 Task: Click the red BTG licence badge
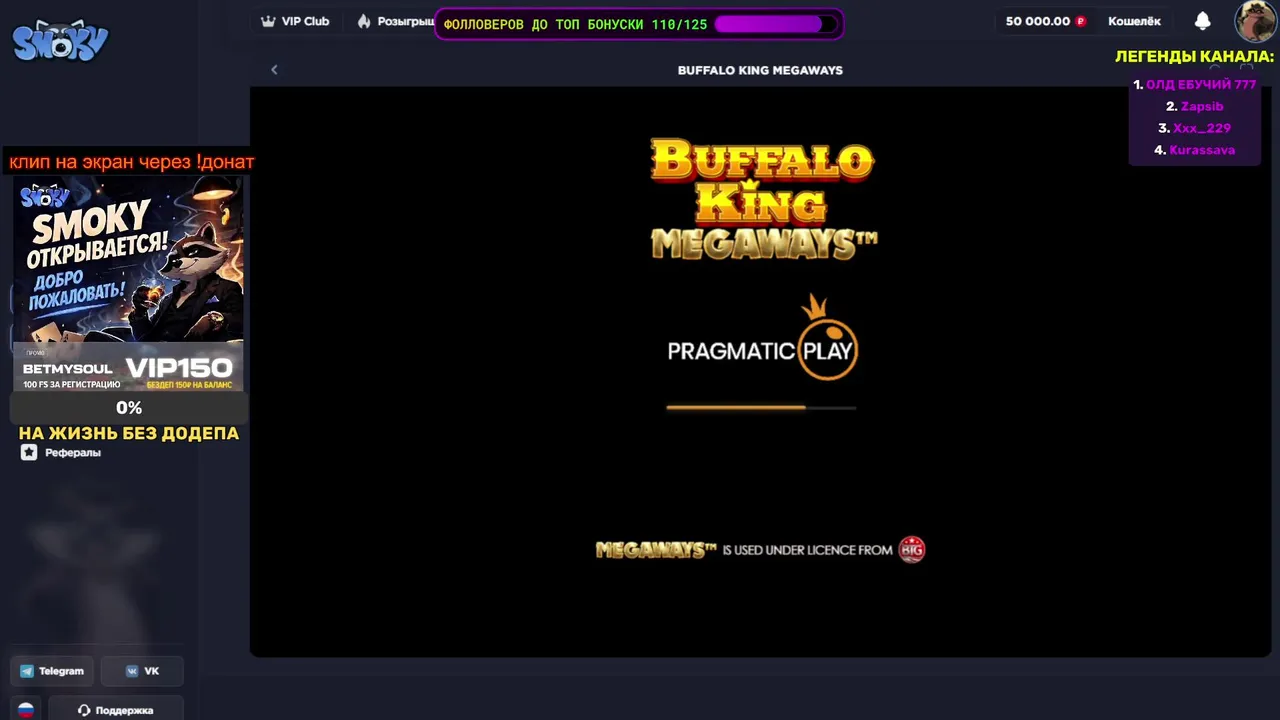pos(912,549)
